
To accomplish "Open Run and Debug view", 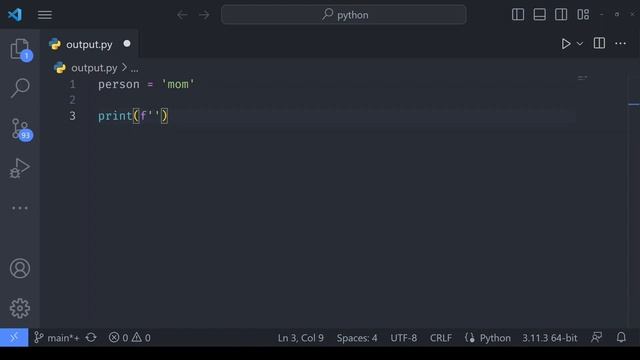I will (20, 168).
